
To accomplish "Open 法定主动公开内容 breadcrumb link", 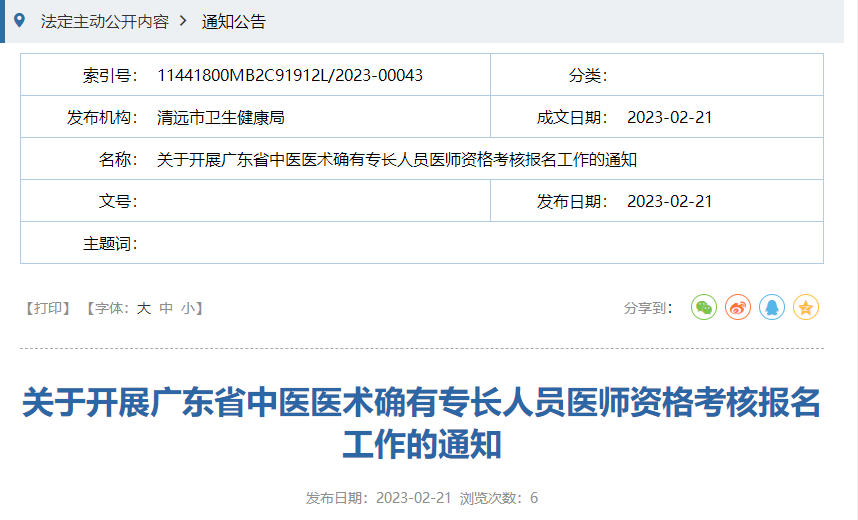I will pyautogui.click(x=104, y=22).
